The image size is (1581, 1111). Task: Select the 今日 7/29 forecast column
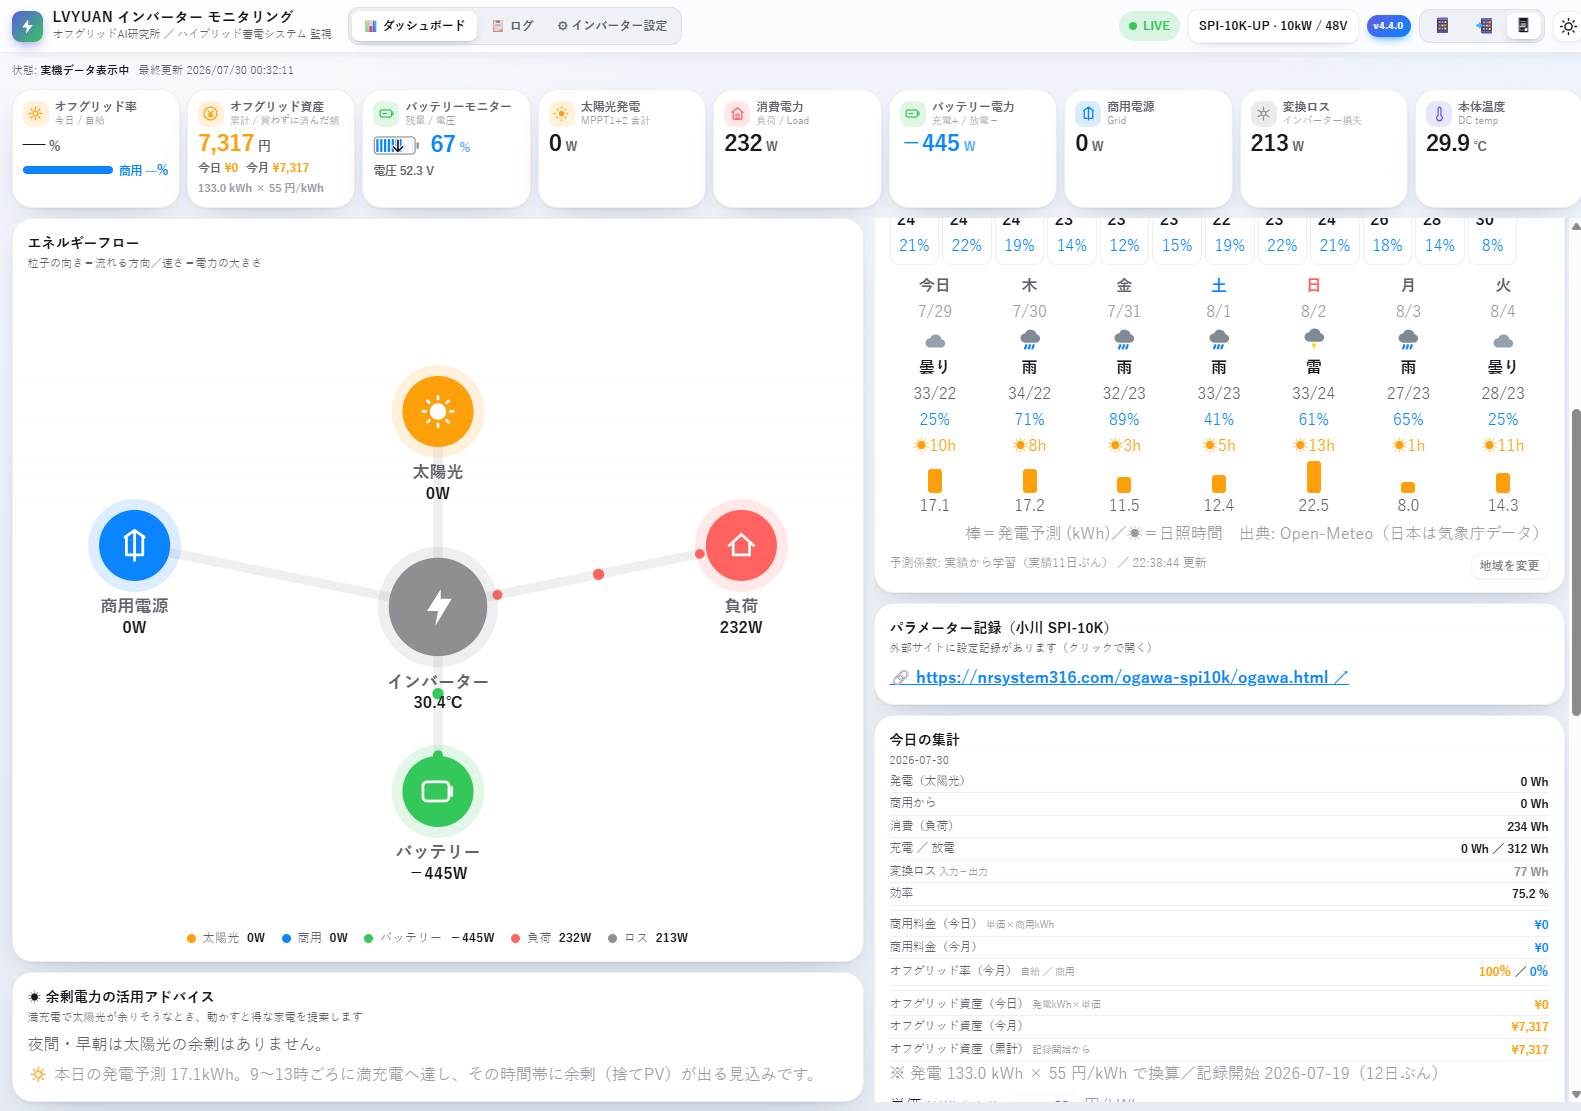tap(935, 395)
